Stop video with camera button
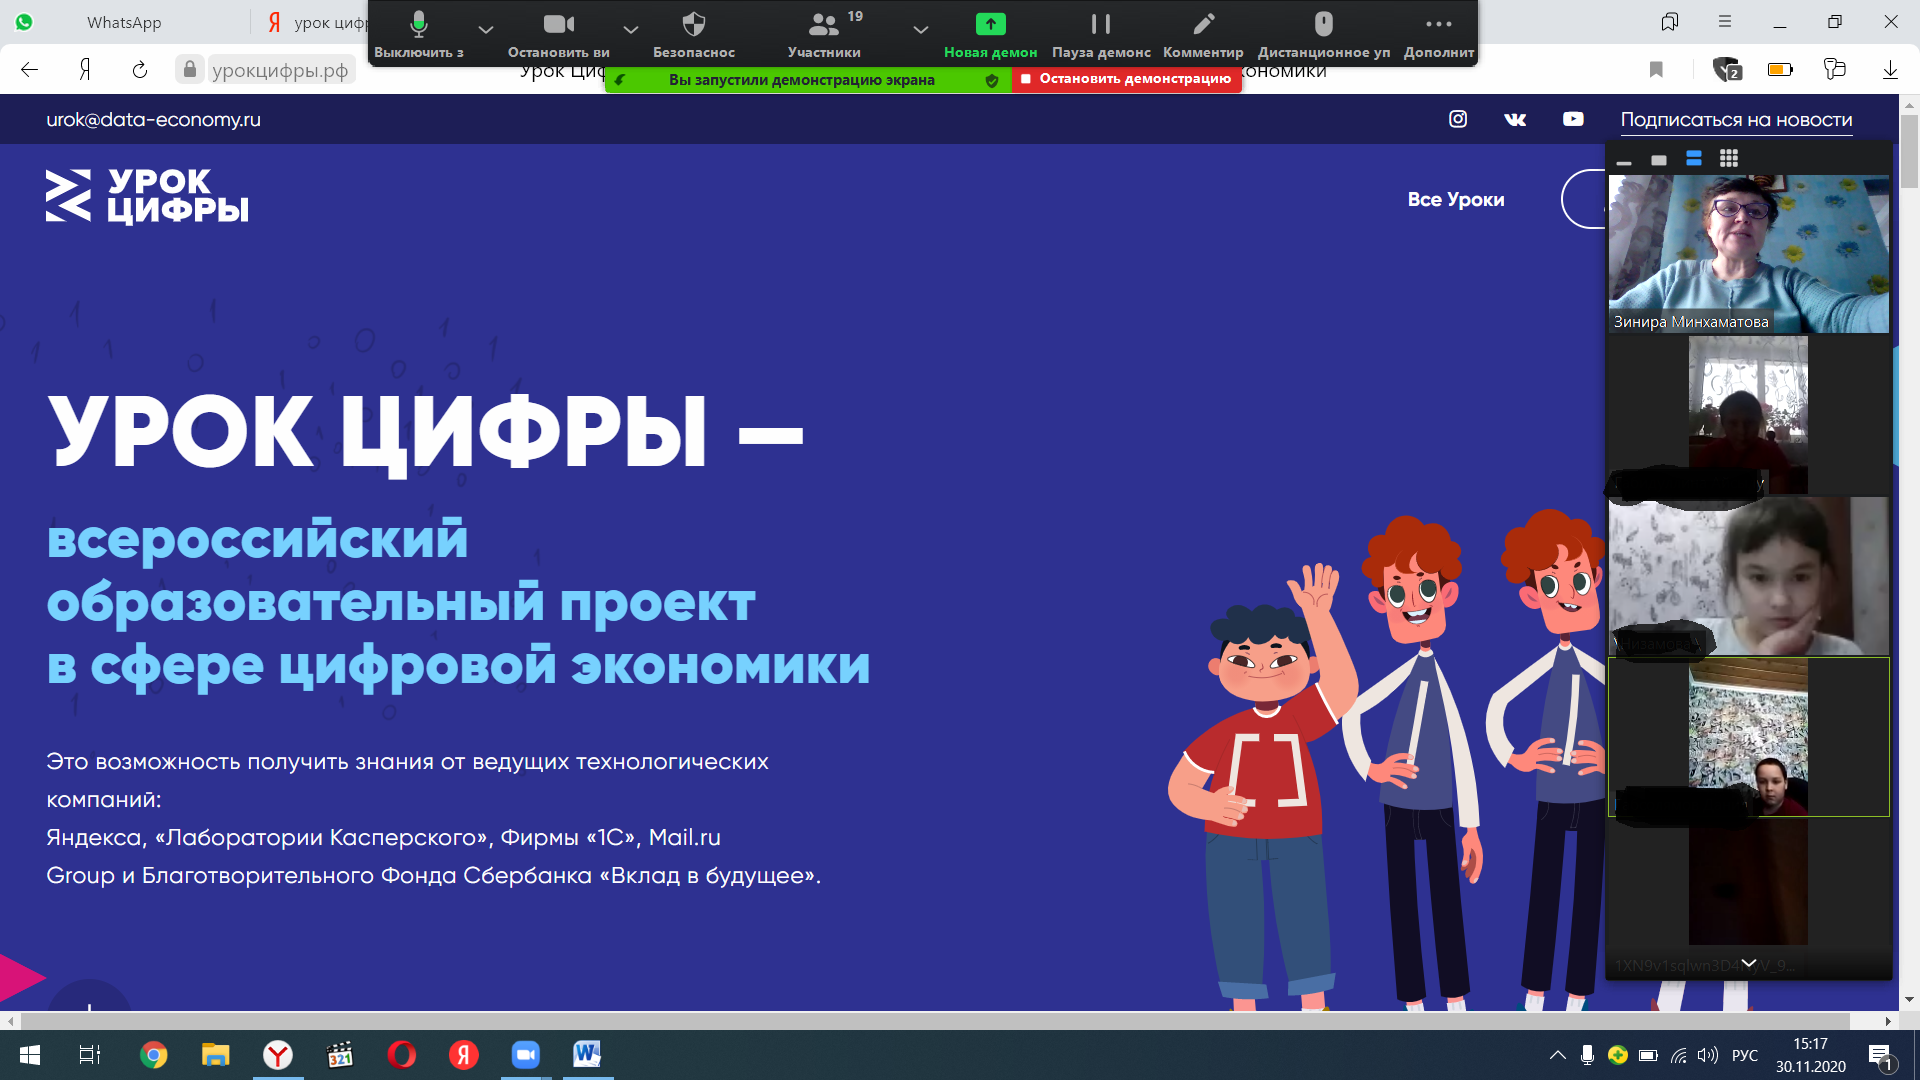This screenshot has width=1920, height=1080. tap(558, 25)
